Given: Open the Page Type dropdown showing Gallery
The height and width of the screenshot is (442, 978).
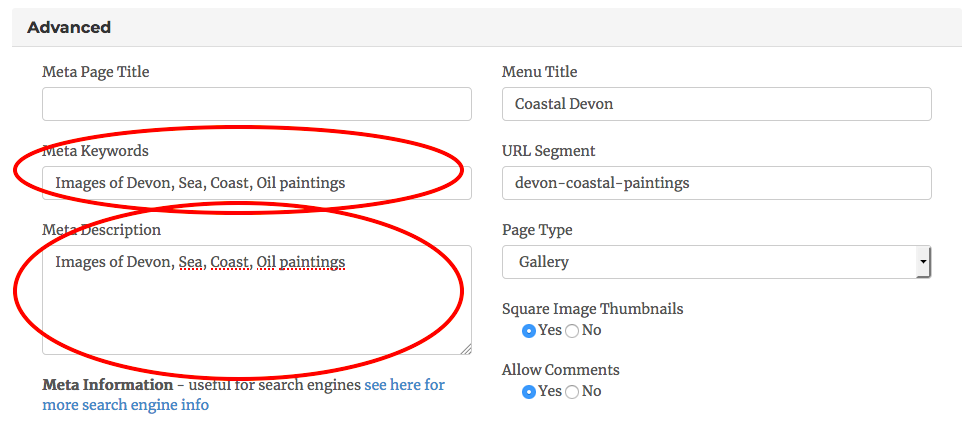Looking at the screenshot, I should pos(716,262).
